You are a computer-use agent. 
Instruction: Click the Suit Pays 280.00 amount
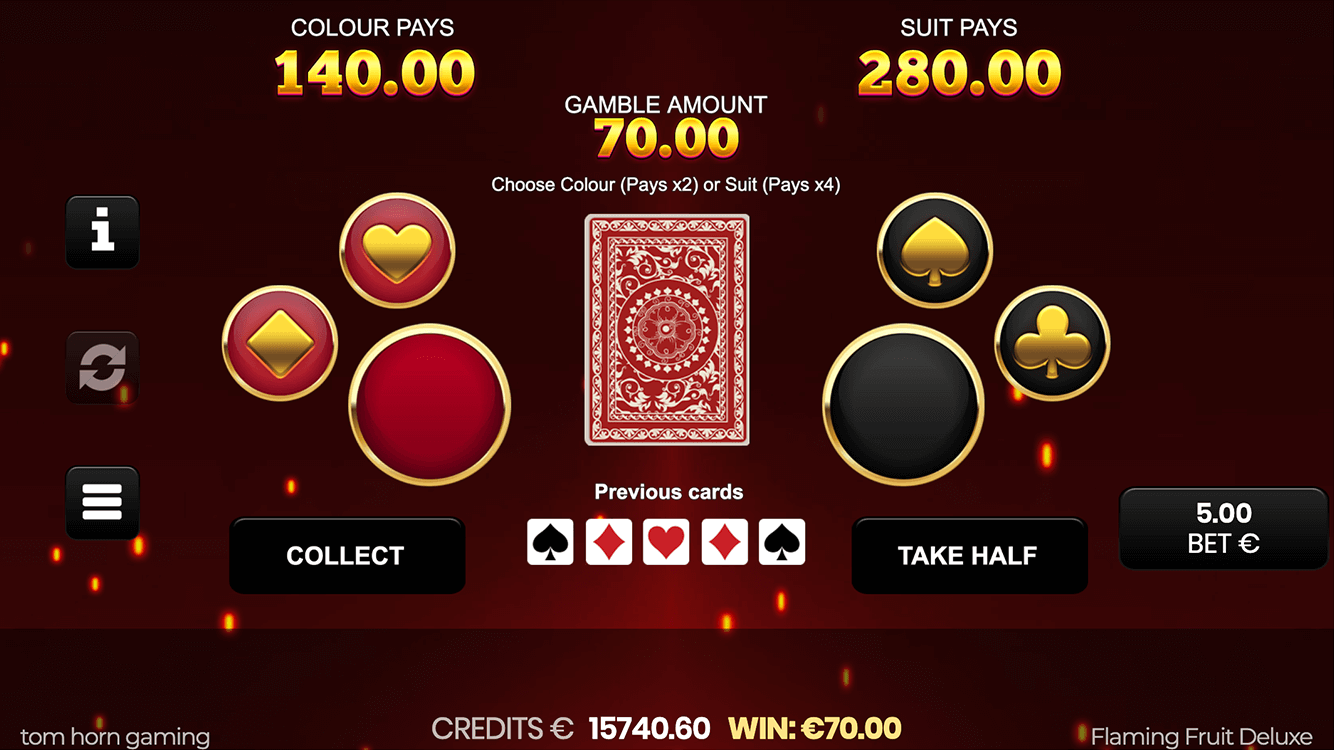(x=959, y=72)
